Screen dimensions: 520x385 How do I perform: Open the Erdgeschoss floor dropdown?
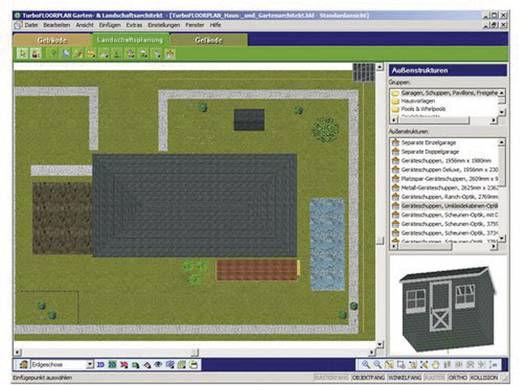click(x=89, y=365)
